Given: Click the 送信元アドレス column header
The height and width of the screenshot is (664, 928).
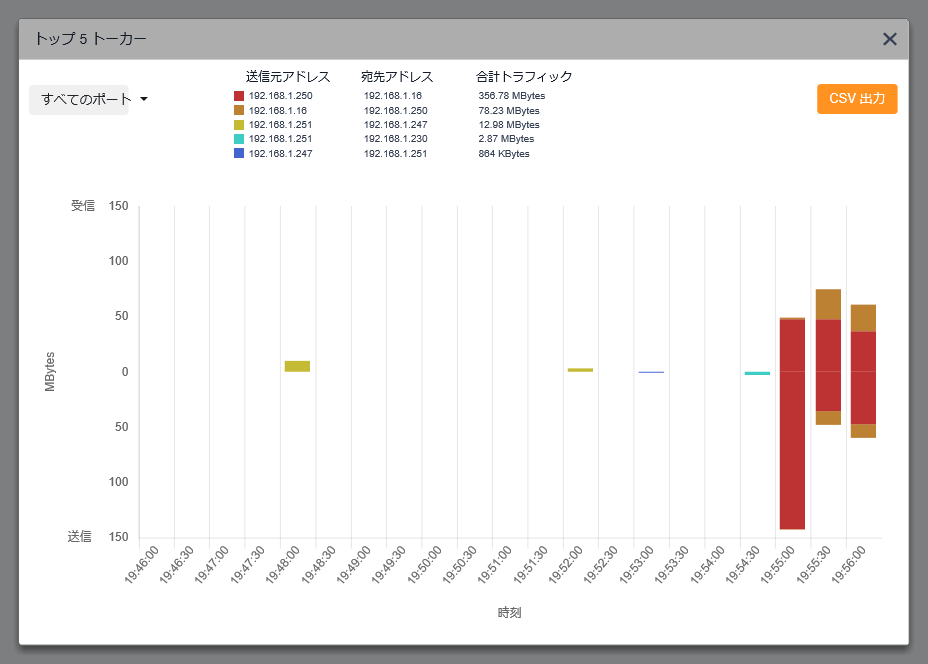Looking at the screenshot, I should (x=288, y=77).
